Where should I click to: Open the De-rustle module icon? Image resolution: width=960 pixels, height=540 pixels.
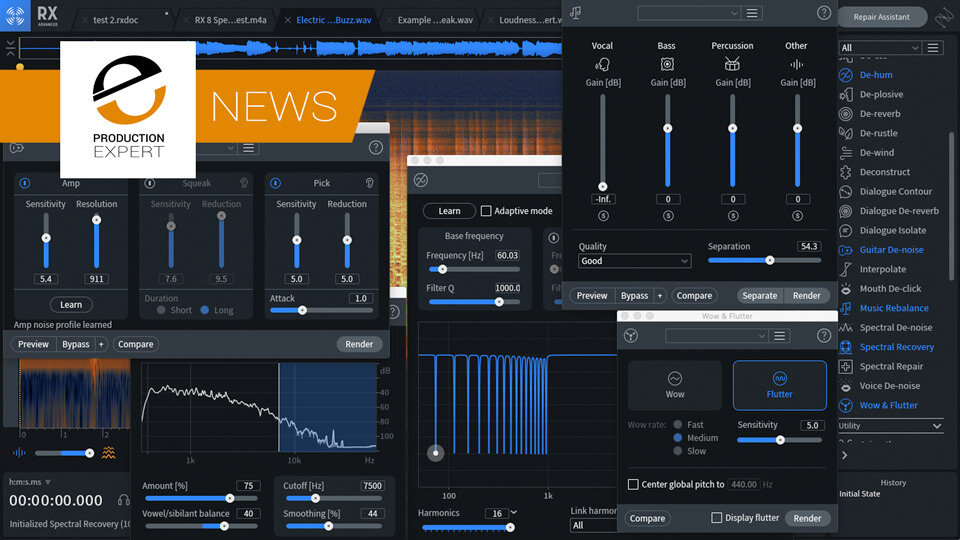(846, 133)
